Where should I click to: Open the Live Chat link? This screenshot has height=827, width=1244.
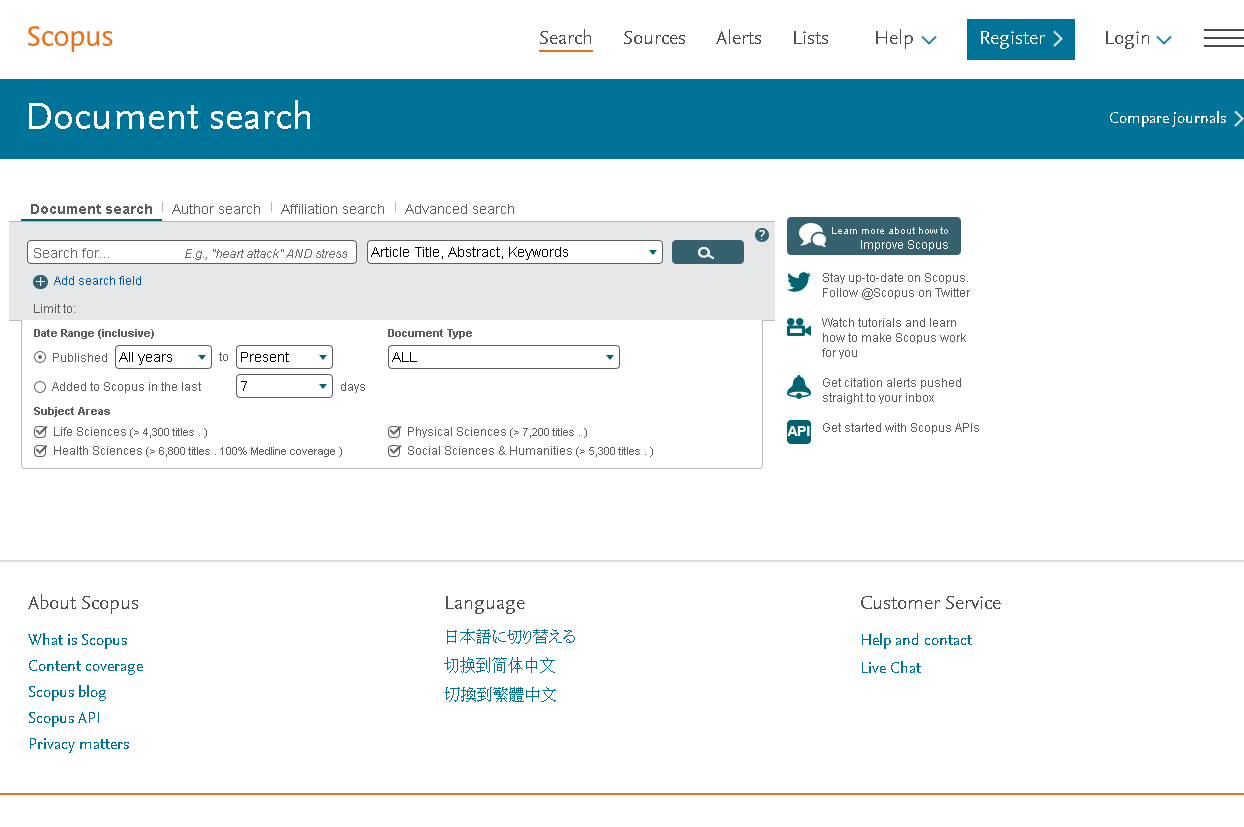pyautogui.click(x=891, y=668)
